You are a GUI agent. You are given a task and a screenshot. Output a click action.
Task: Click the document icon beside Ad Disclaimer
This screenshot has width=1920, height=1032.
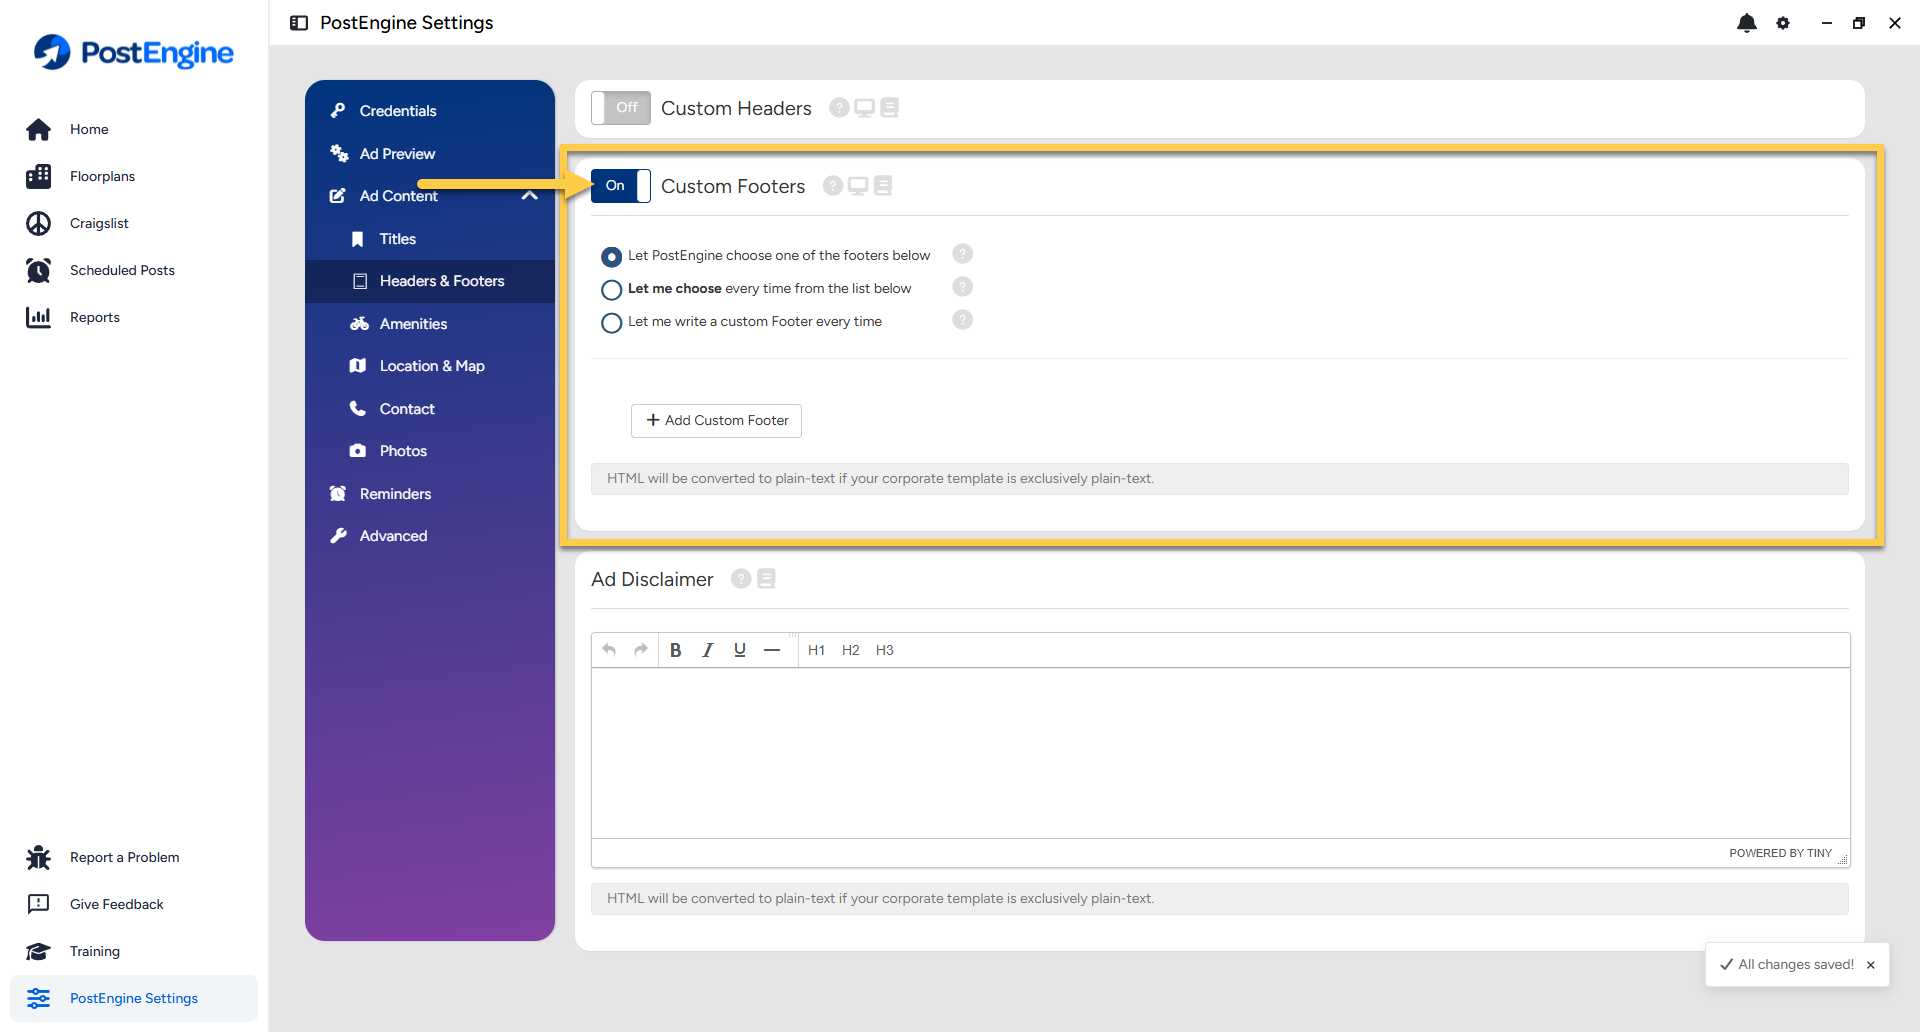[x=767, y=579]
